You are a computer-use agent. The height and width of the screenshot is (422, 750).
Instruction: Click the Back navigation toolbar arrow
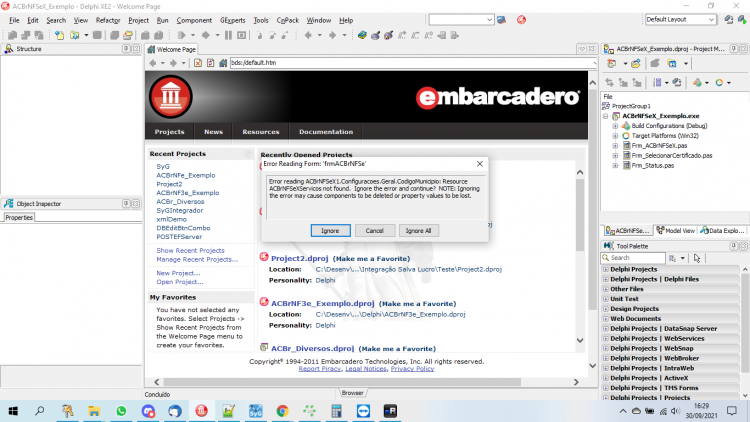(308, 35)
